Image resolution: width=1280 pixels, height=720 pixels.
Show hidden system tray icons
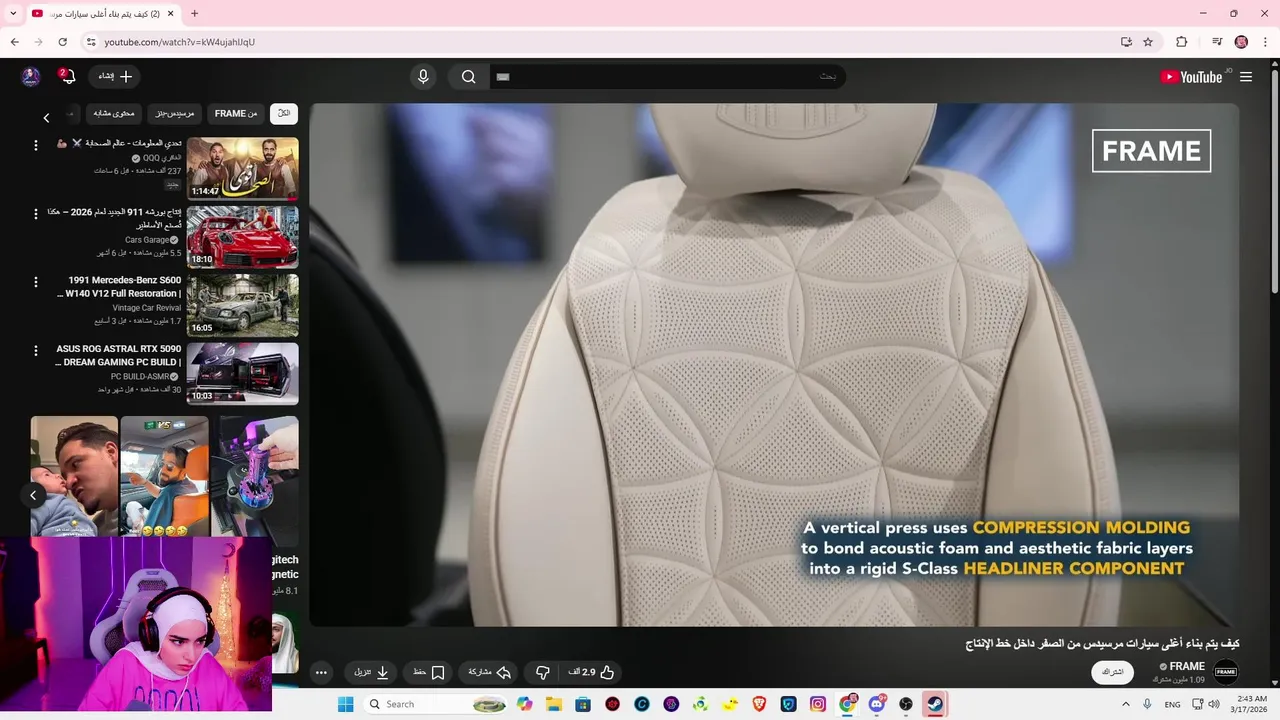(x=1125, y=704)
